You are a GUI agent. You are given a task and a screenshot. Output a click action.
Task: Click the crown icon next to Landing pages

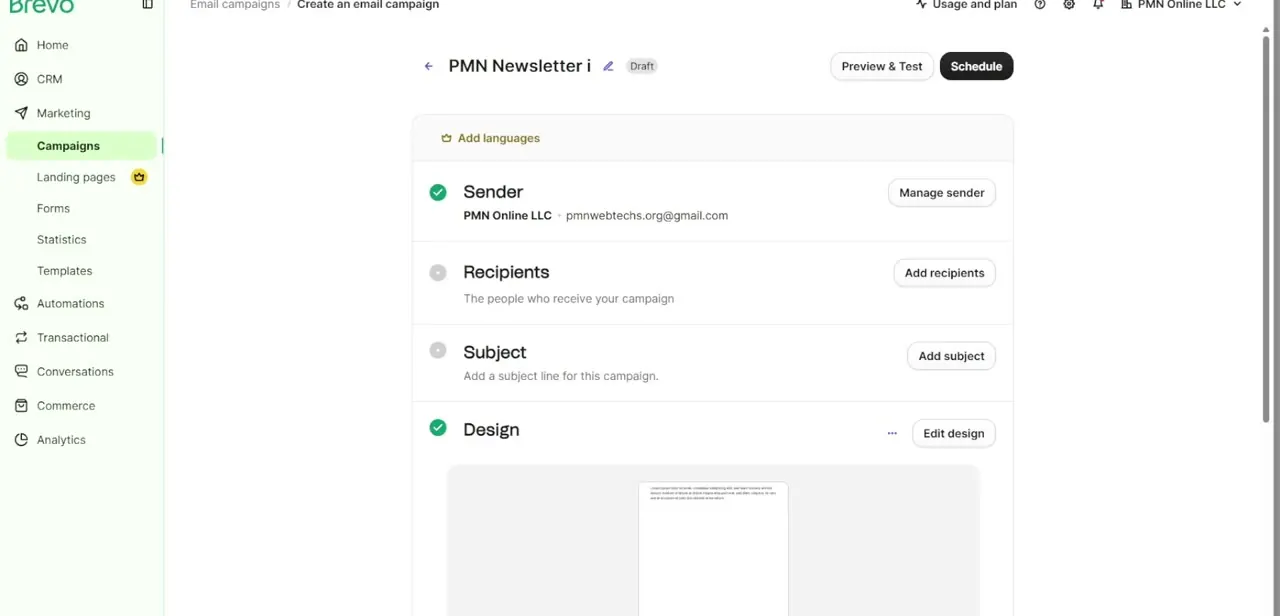[x=139, y=177]
